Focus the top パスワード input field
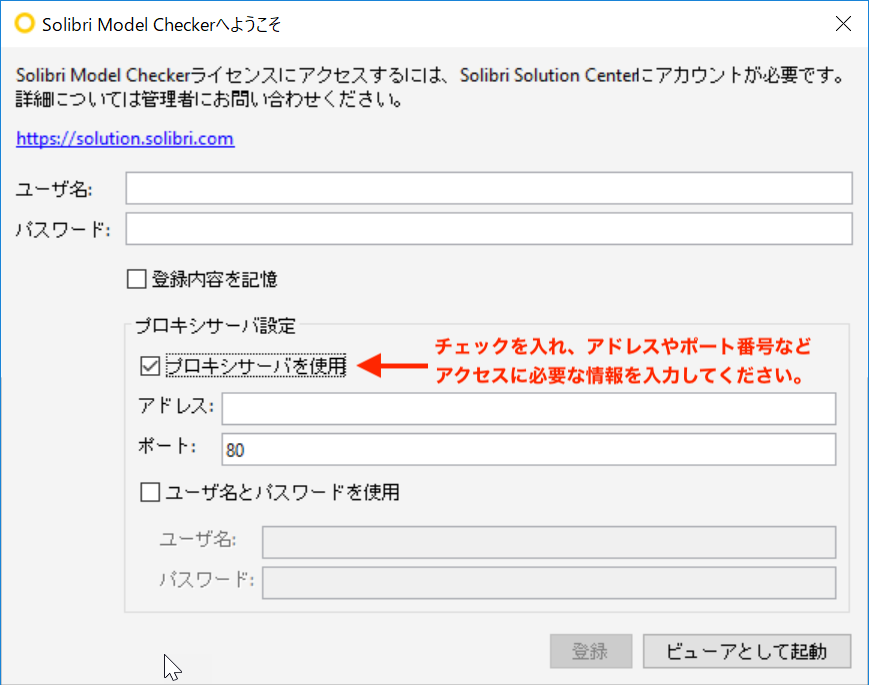Screen dimensions: 869x685 (489, 228)
